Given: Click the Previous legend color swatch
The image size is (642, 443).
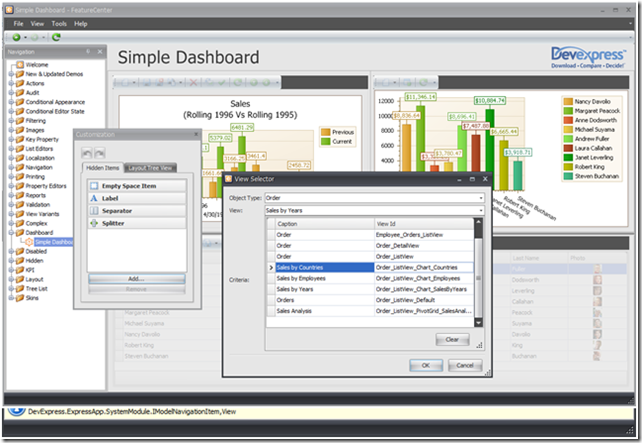Looking at the screenshot, I should [x=326, y=132].
